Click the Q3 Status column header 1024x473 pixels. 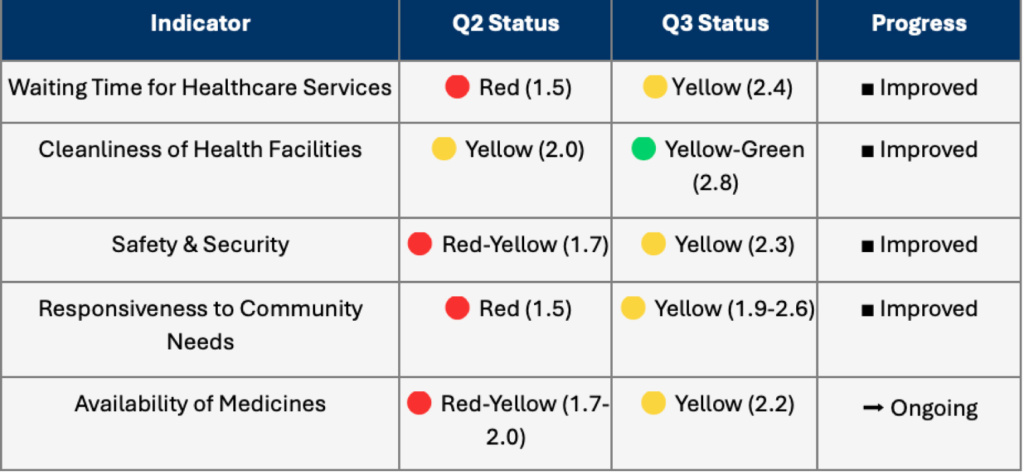714,24
